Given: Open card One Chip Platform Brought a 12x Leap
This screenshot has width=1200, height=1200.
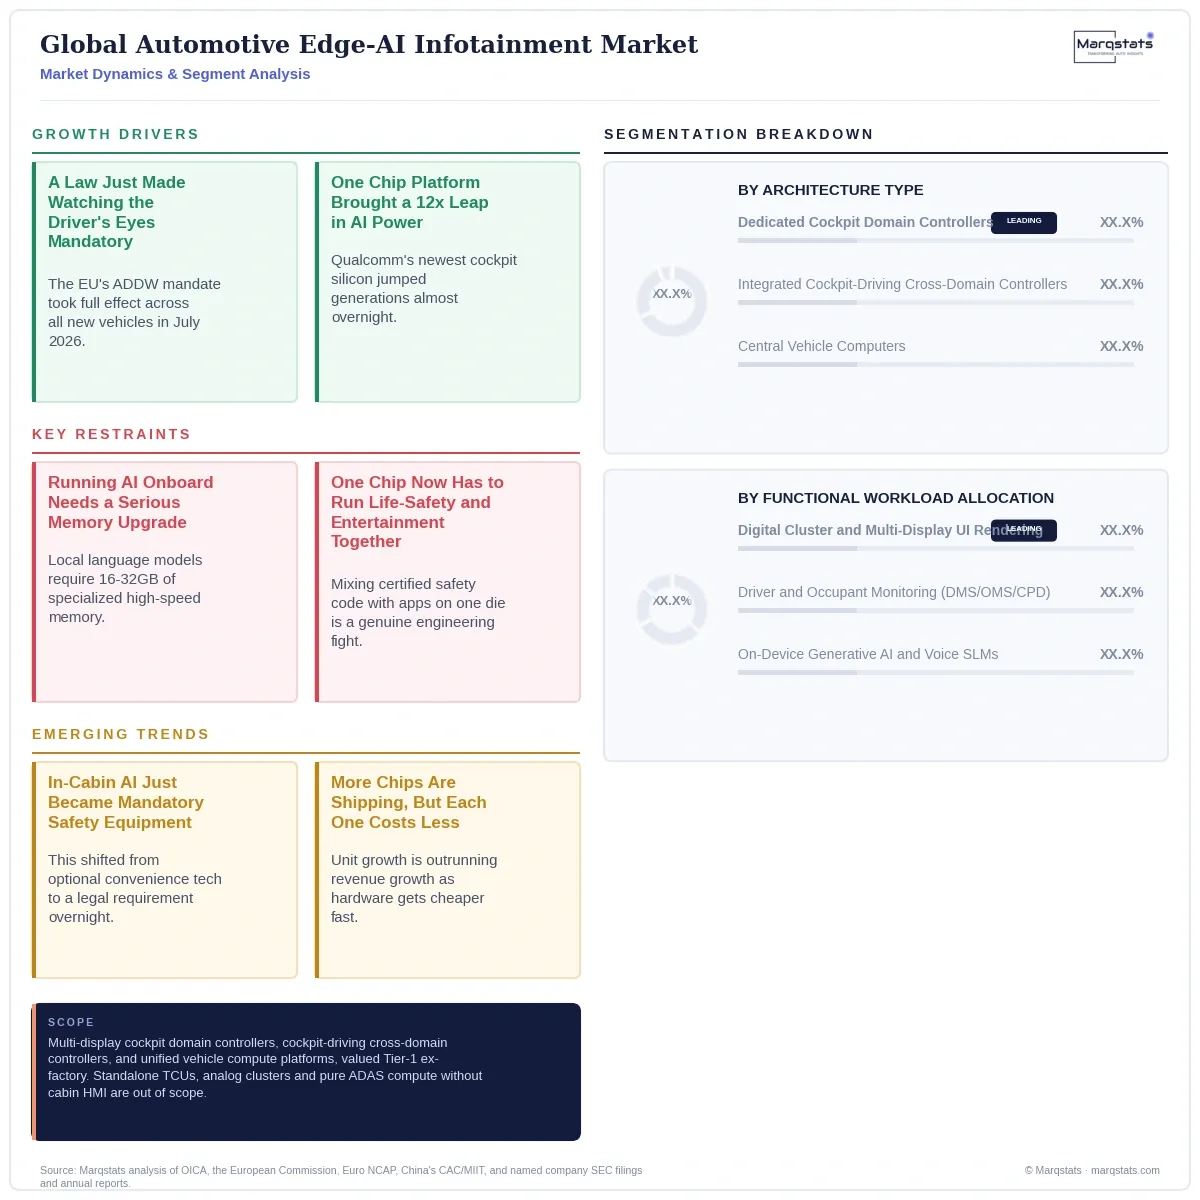Looking at the screenshot, I should [448, 282].
